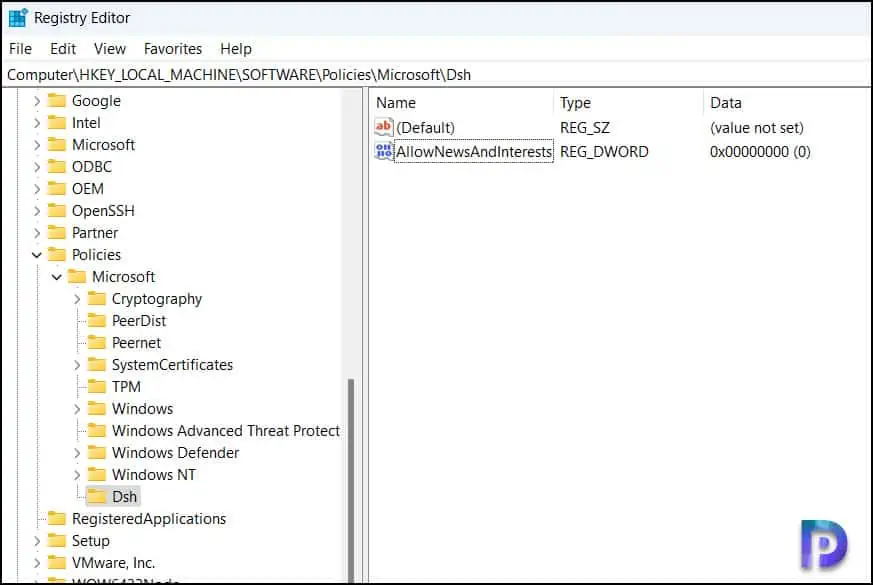Select the VMware, Inc. folder icon
The image size is (873, 585).
point(57,563)
